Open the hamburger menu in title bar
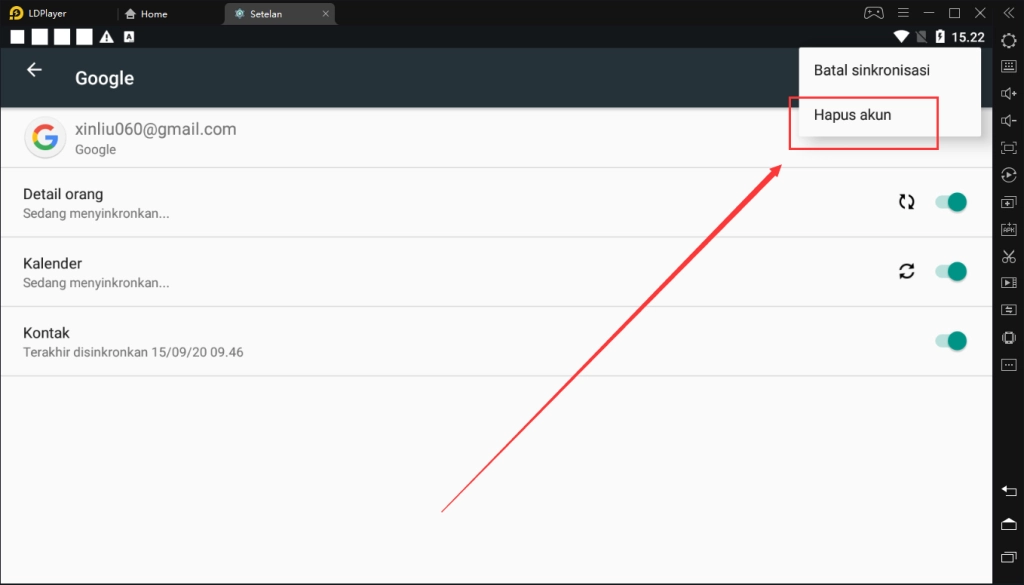The image size is (1024, 585). click(x=903, y=13)
